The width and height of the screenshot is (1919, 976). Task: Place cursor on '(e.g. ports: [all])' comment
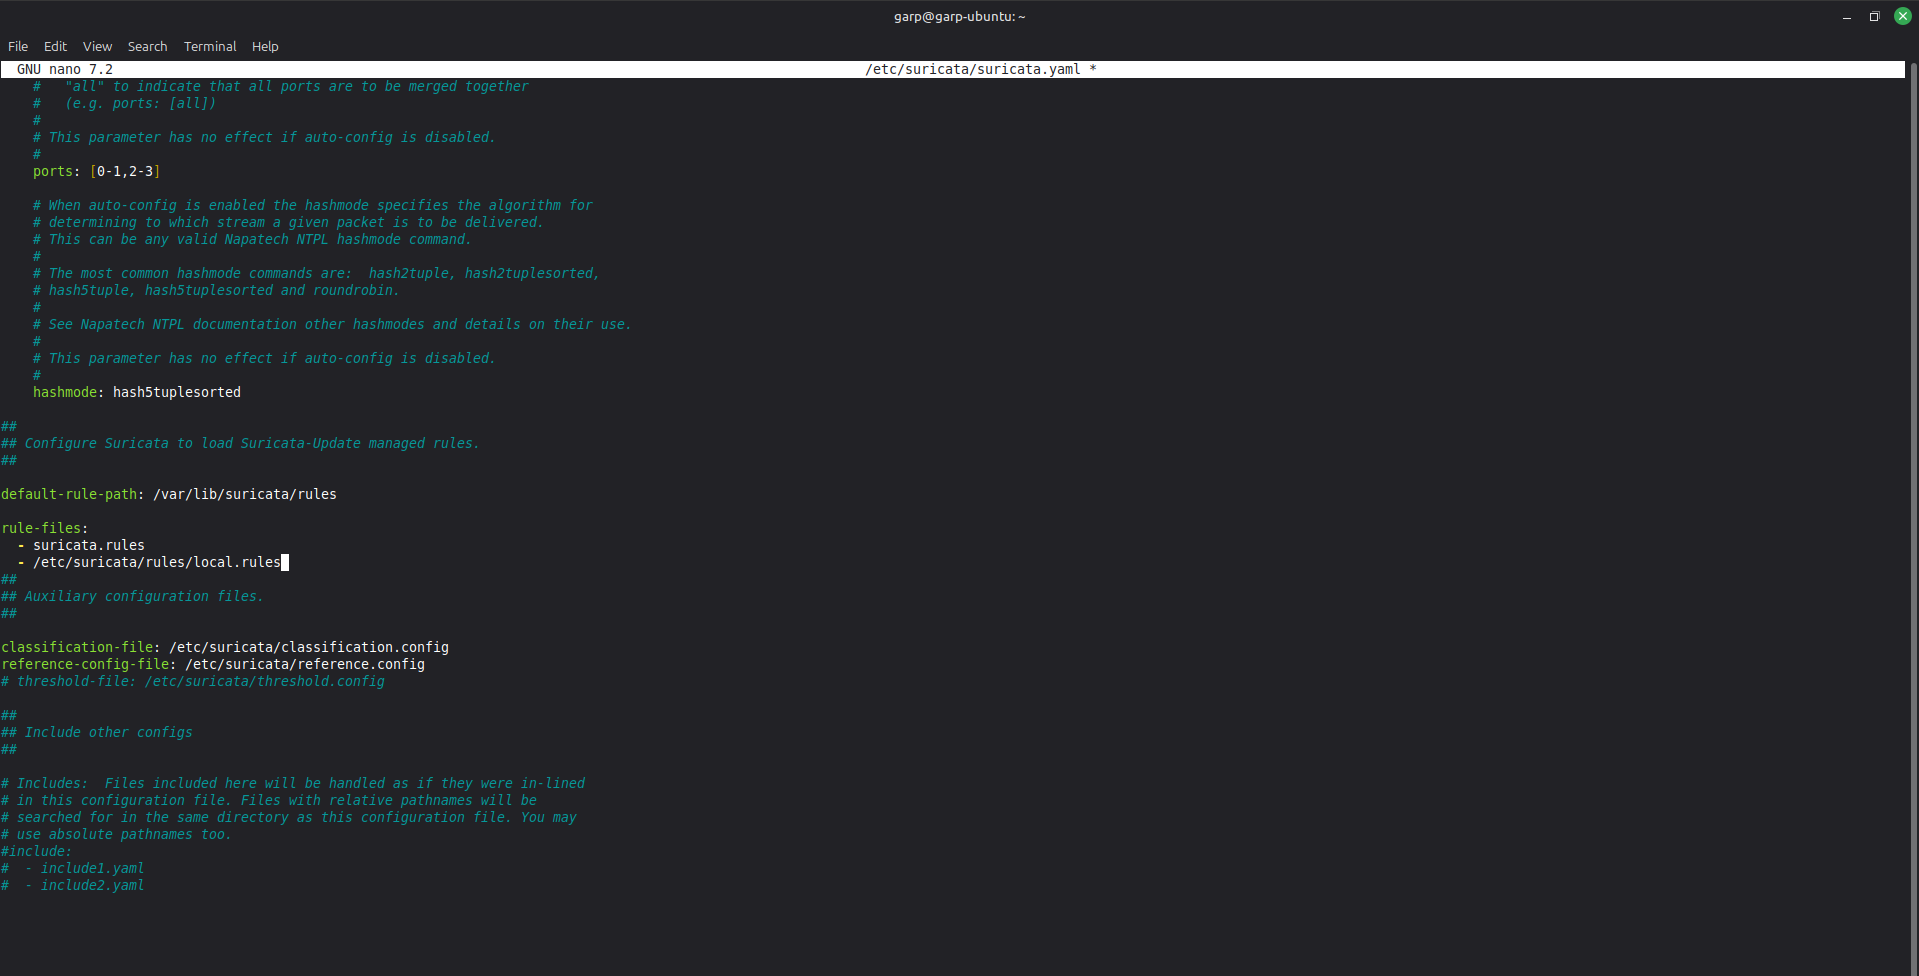(124, 104)
